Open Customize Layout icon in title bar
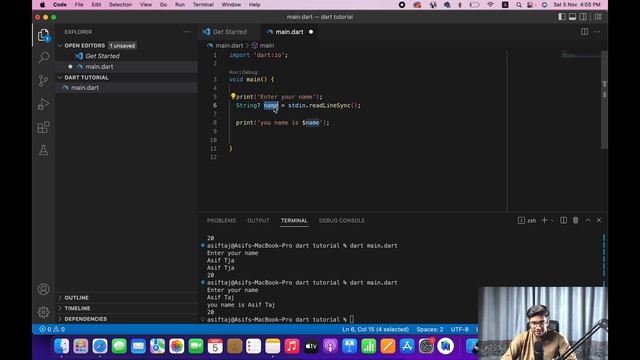This screenshot has height=360, width=640. coord(598,17)
